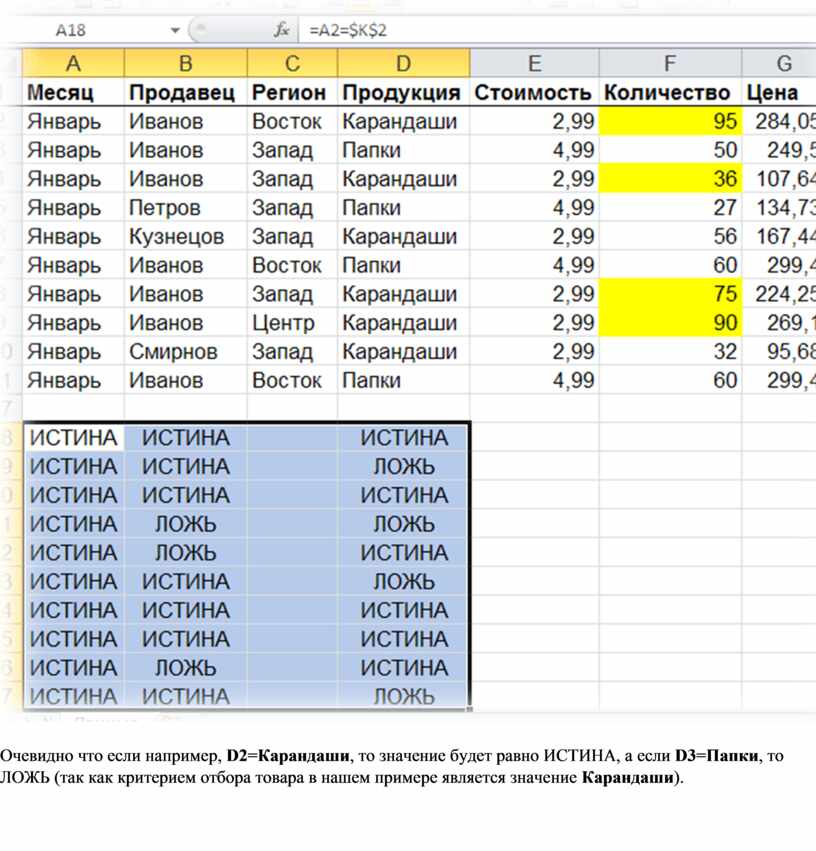
Task: Click the 'Регион' header cell
Action: [292, 92]
